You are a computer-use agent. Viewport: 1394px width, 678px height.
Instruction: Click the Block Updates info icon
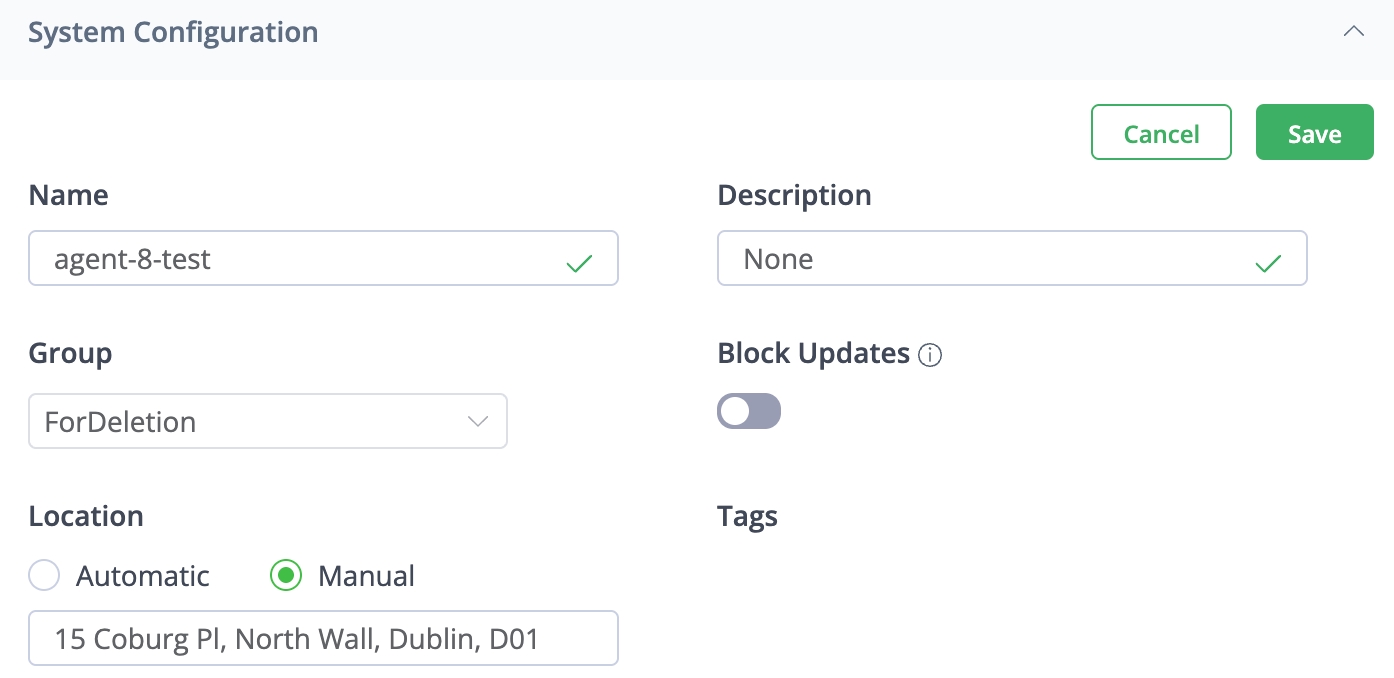coord(930,355)
